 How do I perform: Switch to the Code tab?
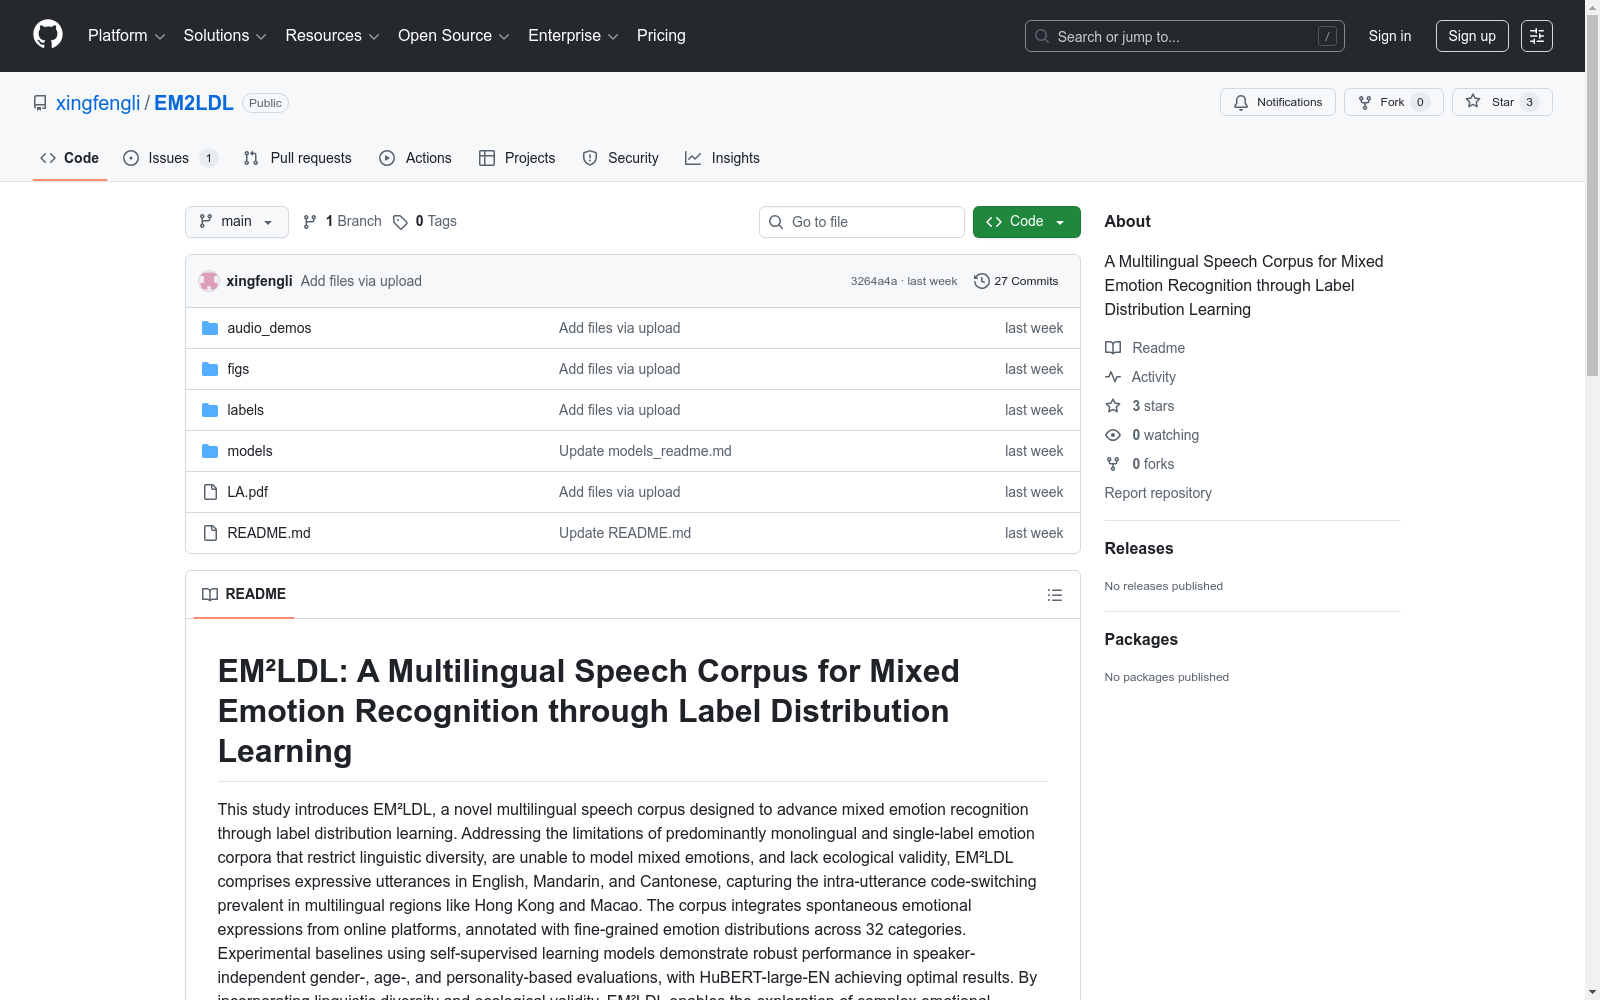(x=70, y=158)
